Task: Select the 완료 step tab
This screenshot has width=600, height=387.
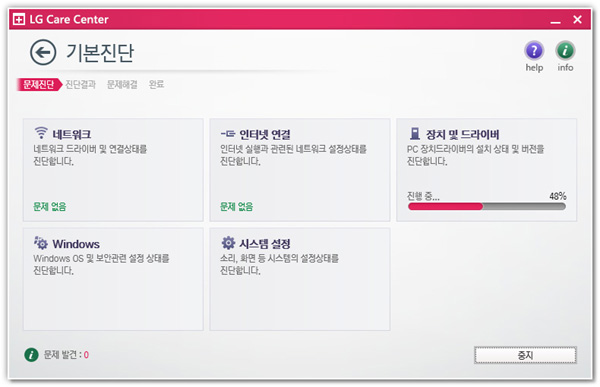Action: tap(156, 84)
